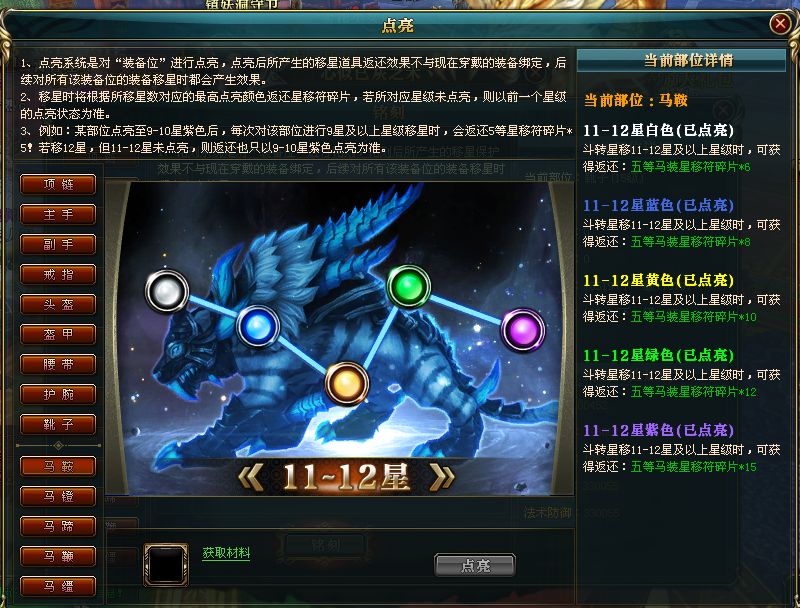The image size is (800, 608).
Task: Select the 马缰 mount gear slot
Action: click(x=58, y=586)
